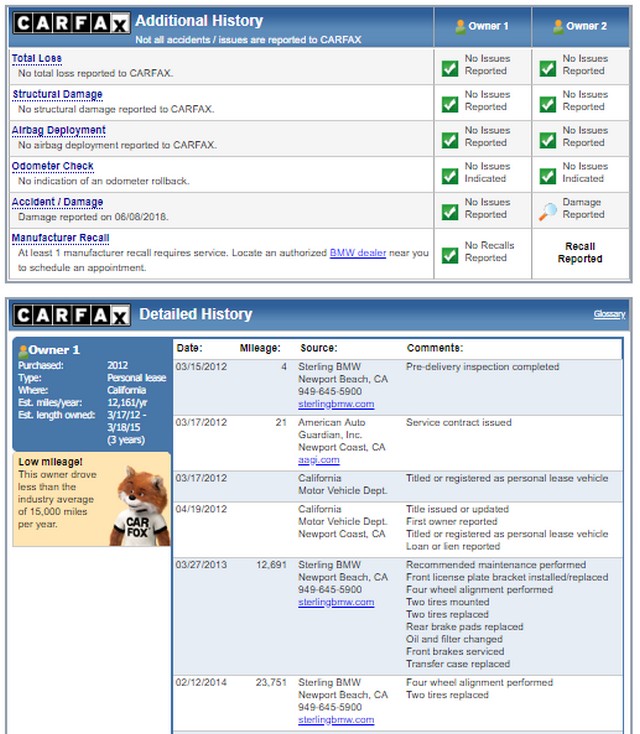
Task: Visit sterlingbmw.com in the 03/27/2013 entry
Action: pos(336,602)
